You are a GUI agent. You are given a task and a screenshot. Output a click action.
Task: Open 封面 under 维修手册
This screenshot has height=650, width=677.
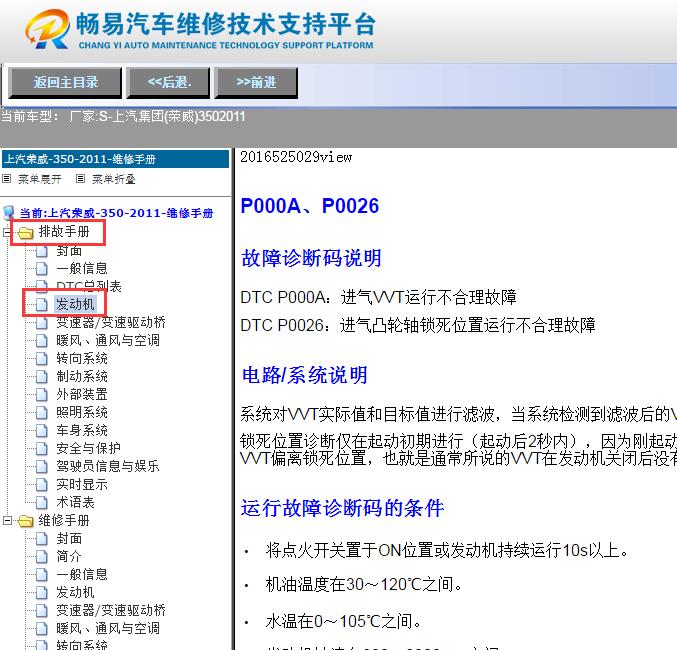tap(69, 539)
